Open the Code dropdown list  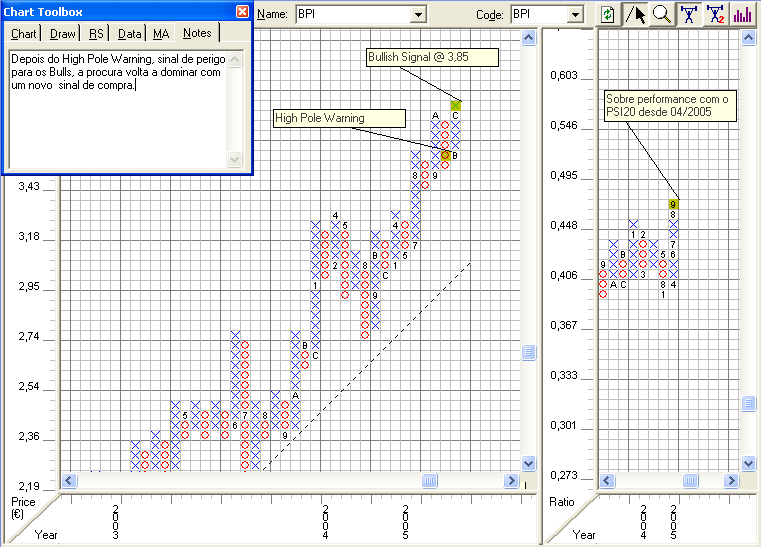[574, 15]
